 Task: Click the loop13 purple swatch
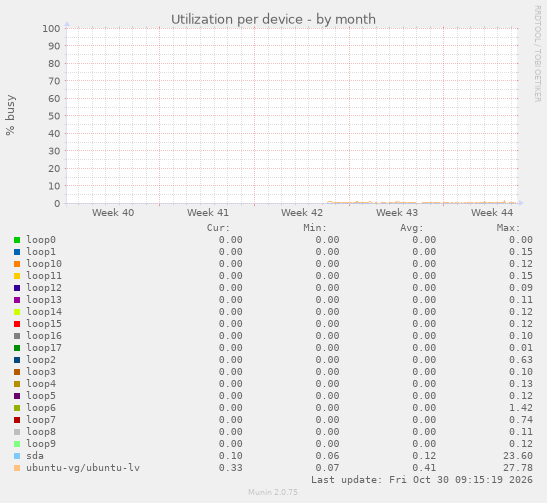[17, 300]
